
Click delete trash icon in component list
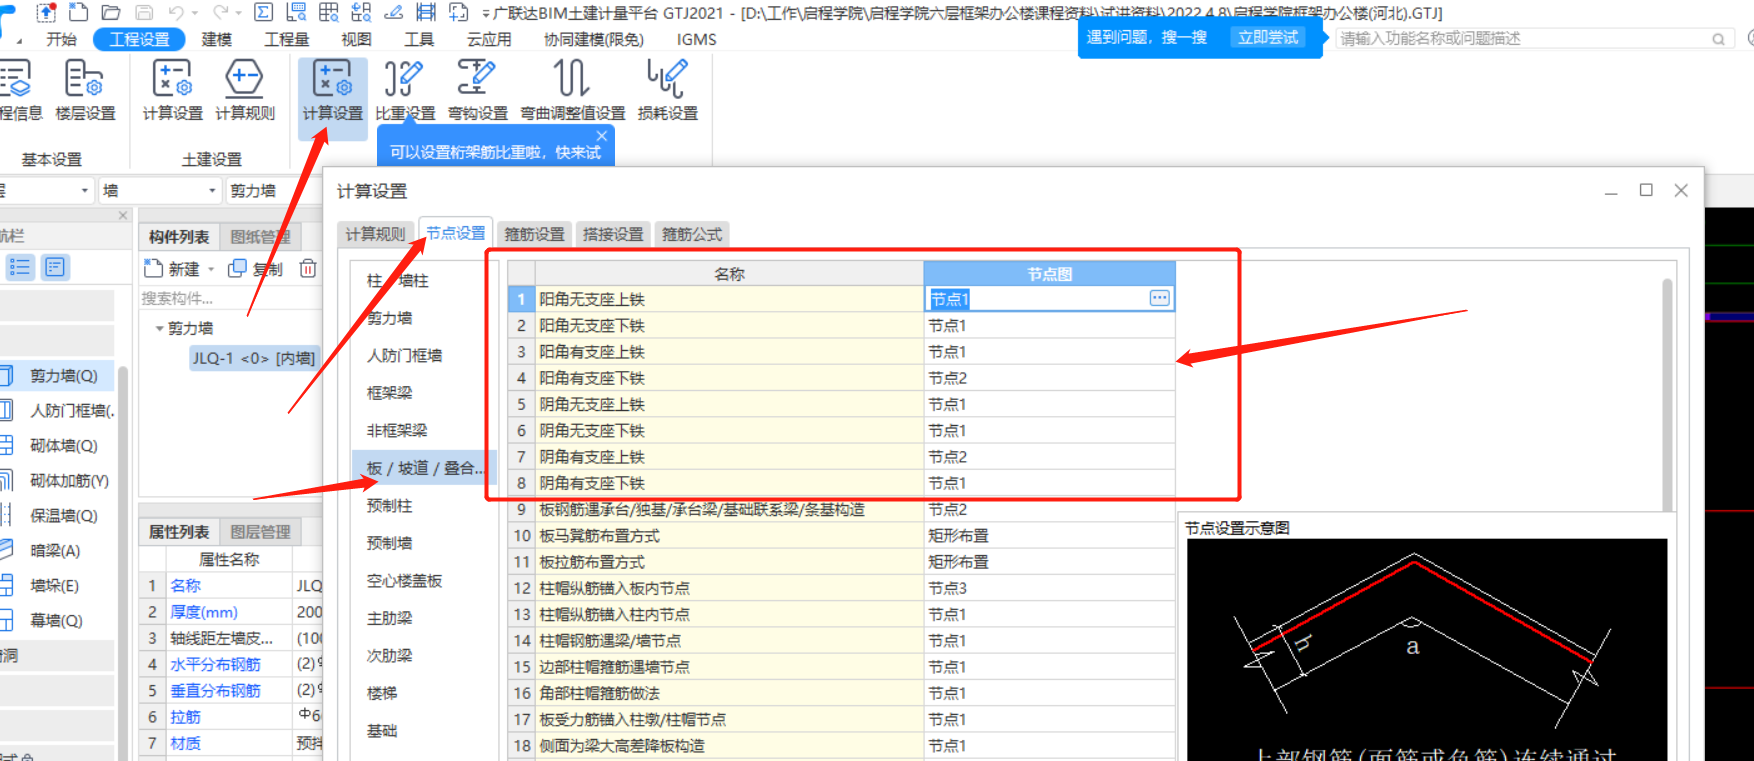click(308, 268)
